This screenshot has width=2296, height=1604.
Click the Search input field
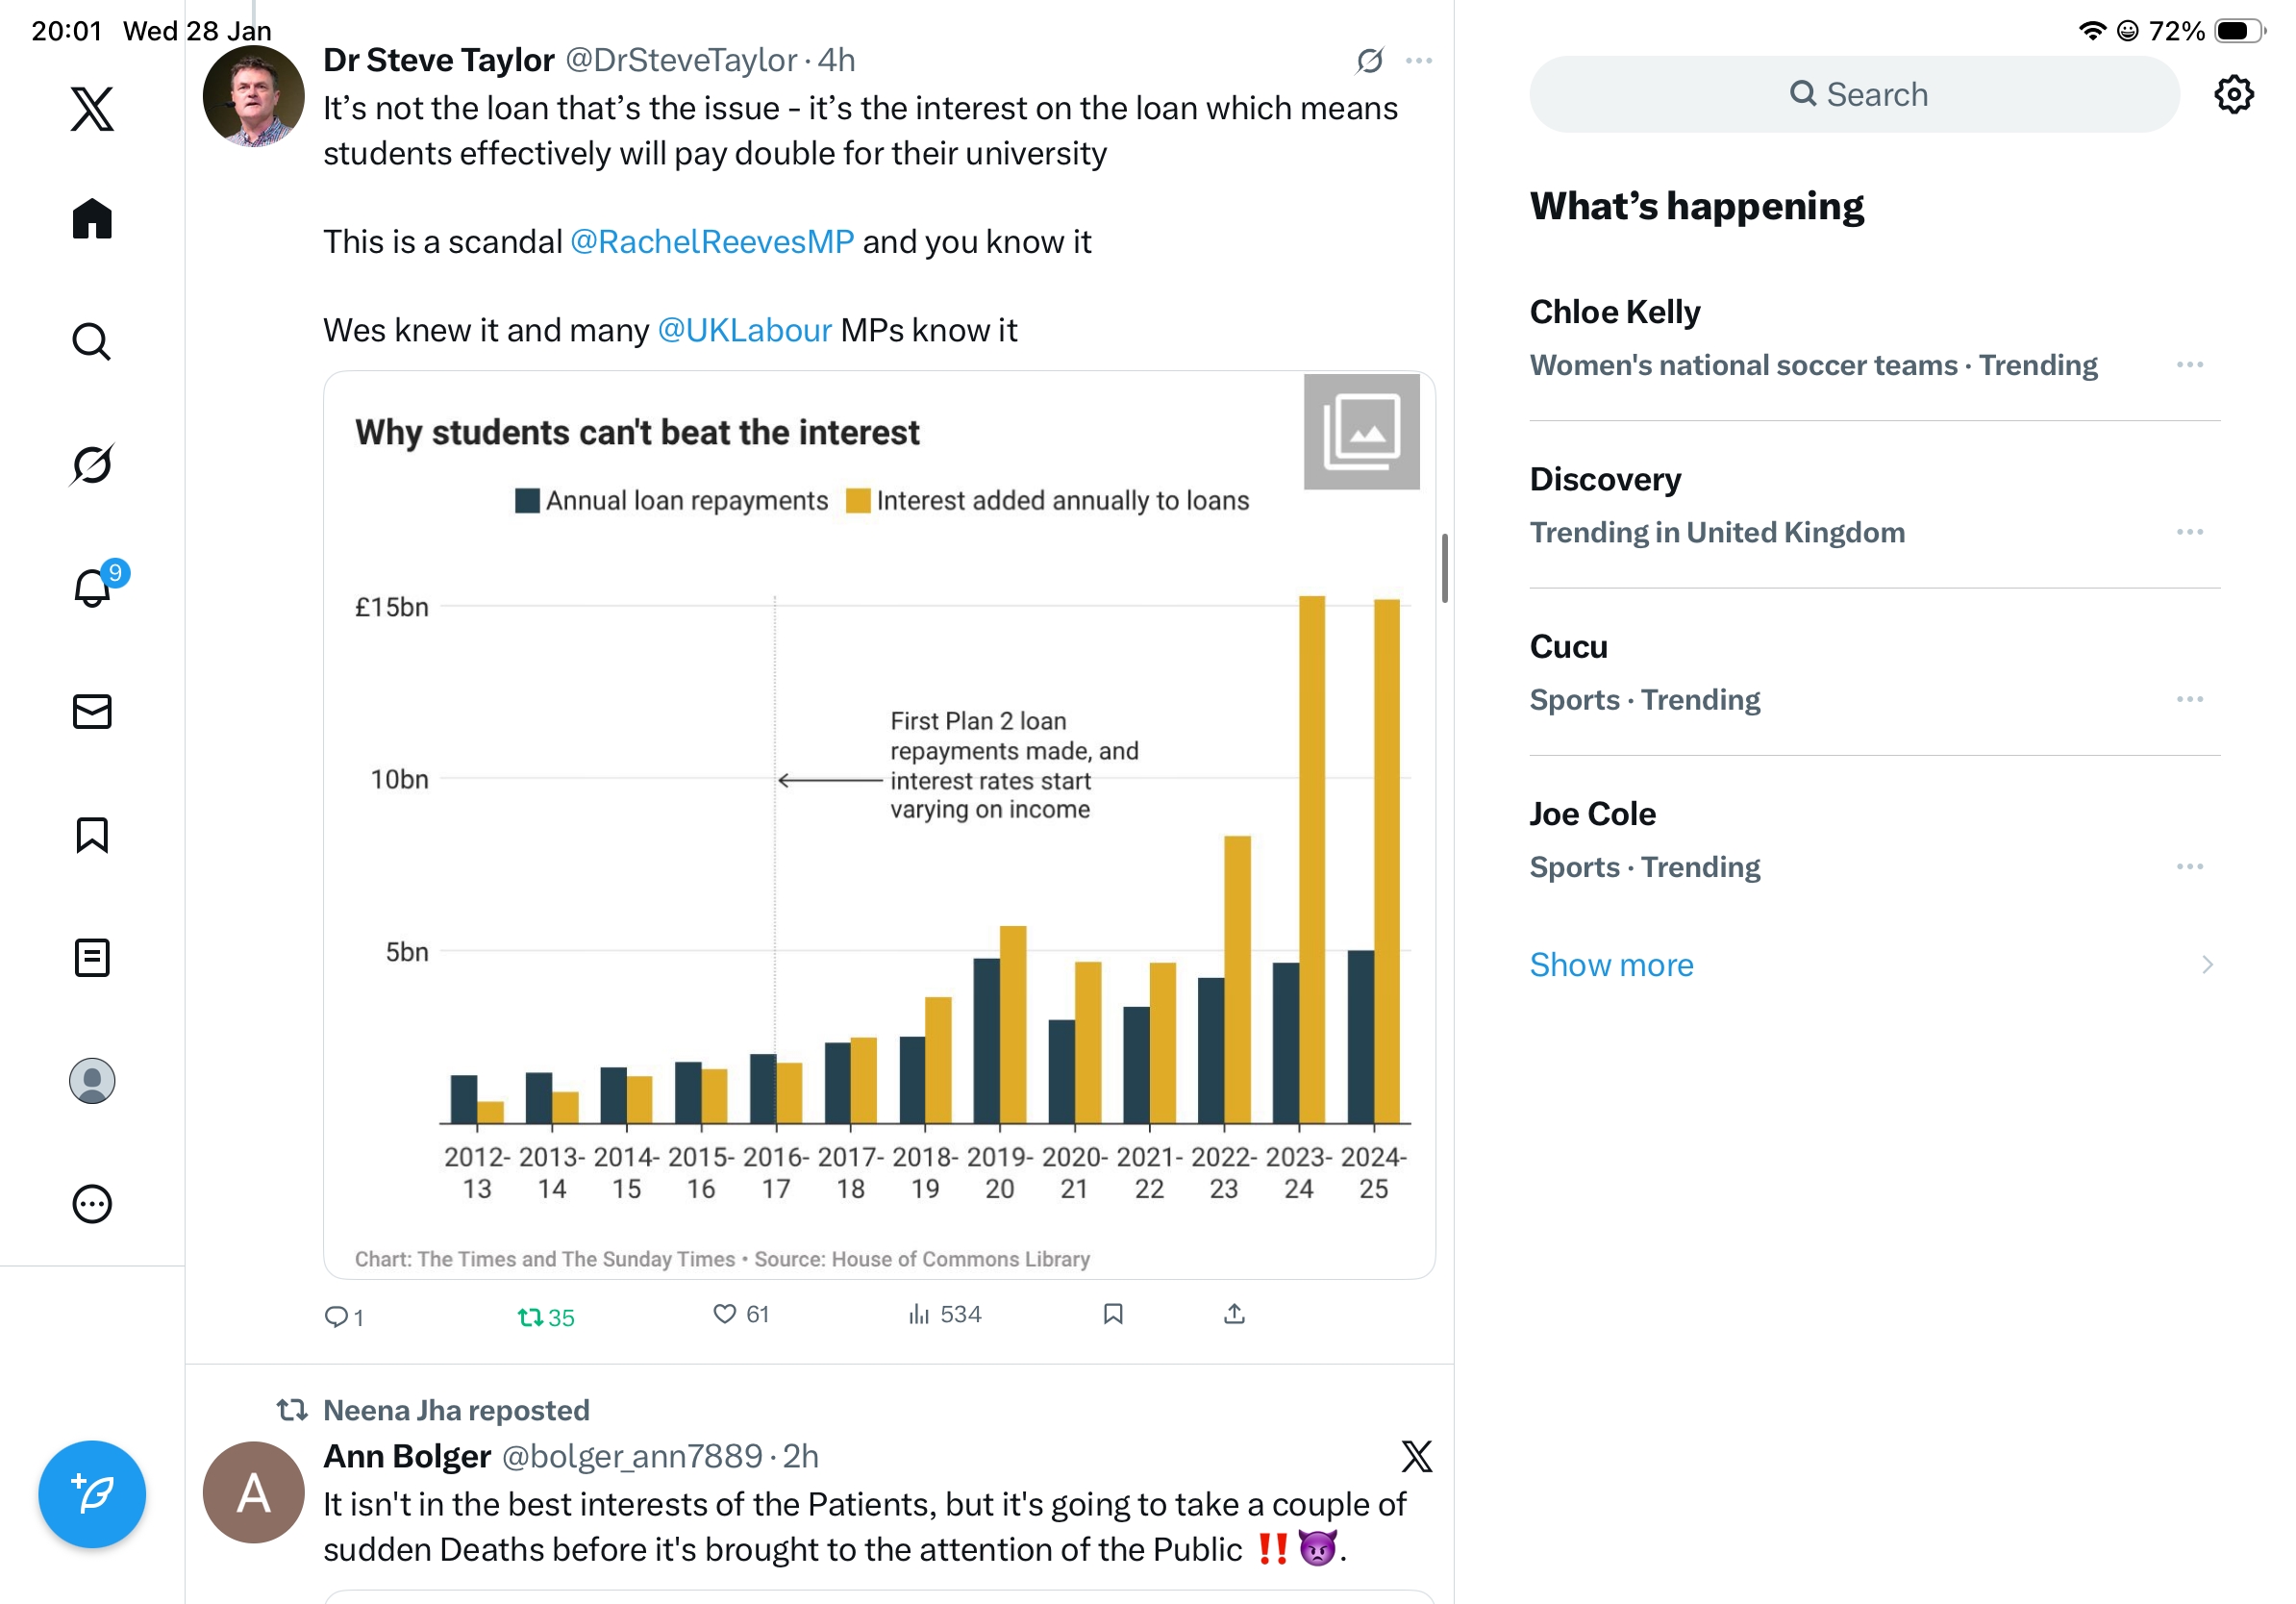[1855, 95]
